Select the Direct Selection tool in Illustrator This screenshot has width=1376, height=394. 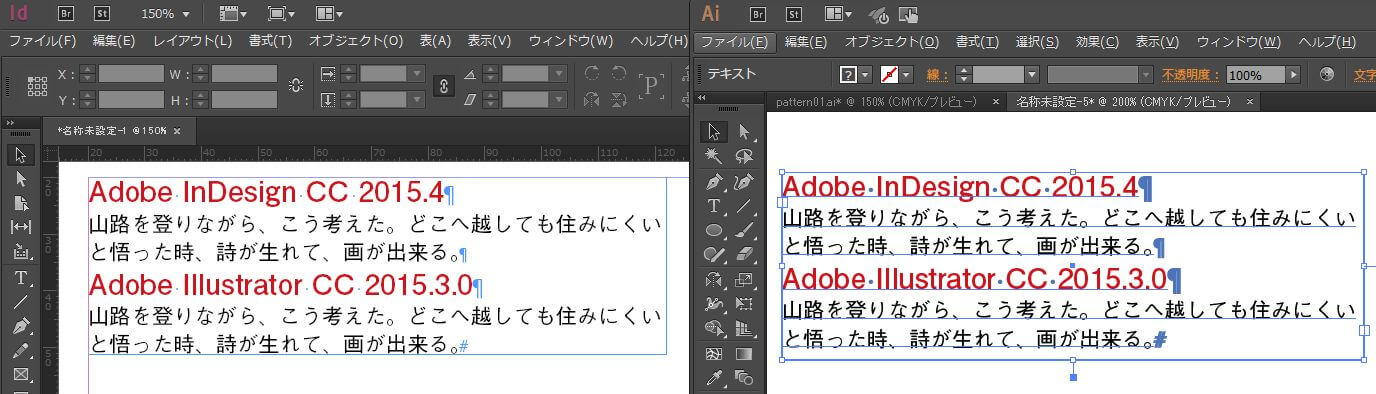tap(744, 131)
